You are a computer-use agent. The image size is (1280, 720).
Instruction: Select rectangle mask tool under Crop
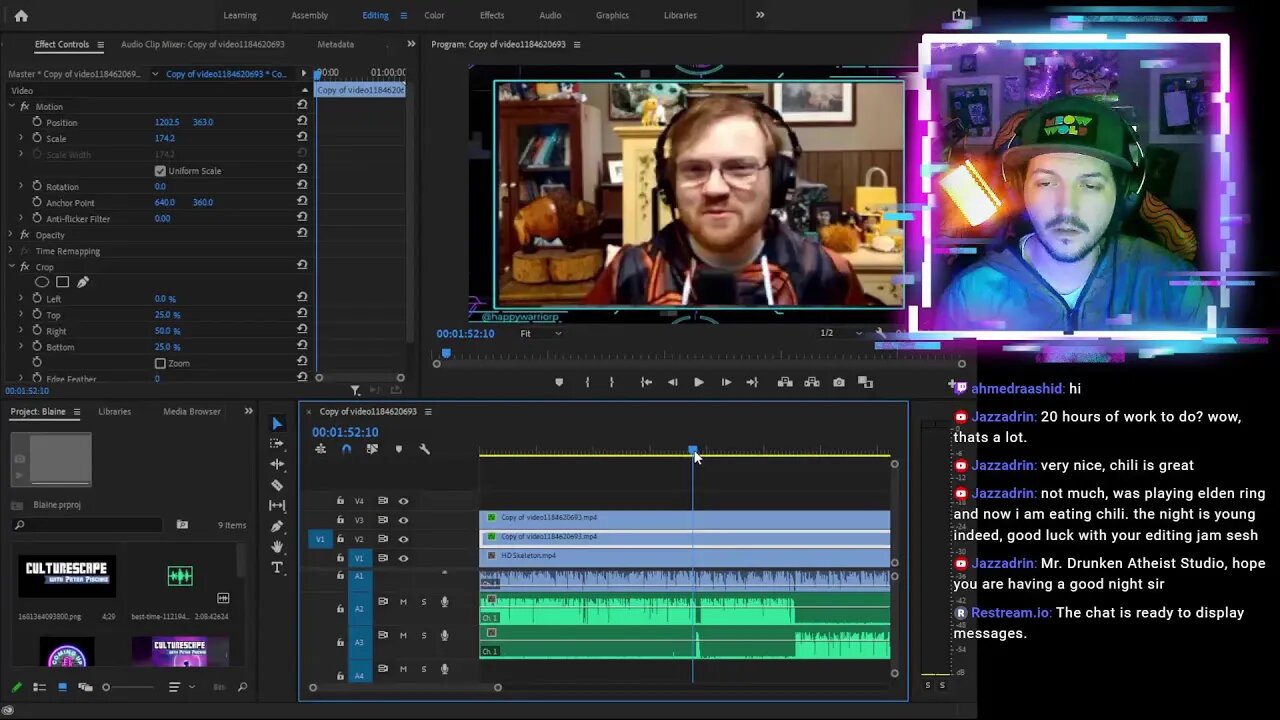click(62, 282)
